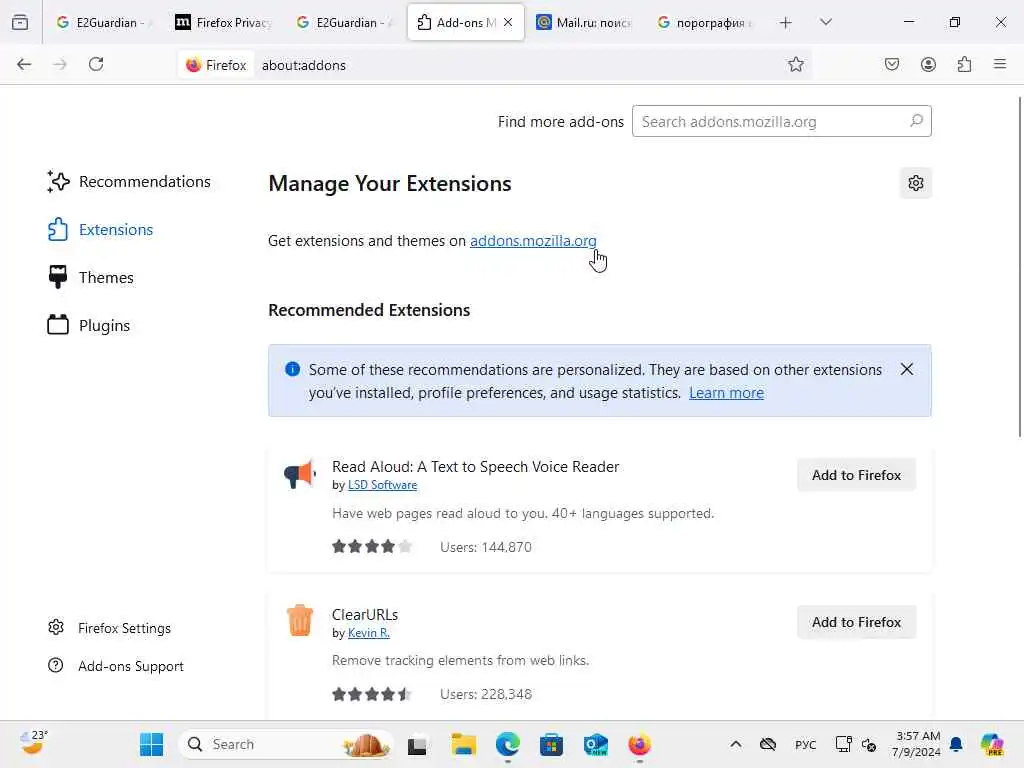Open Microsoft Store from the taskbar
Image resolution: width=1024 pixels, height=768 pixels.
551,744
